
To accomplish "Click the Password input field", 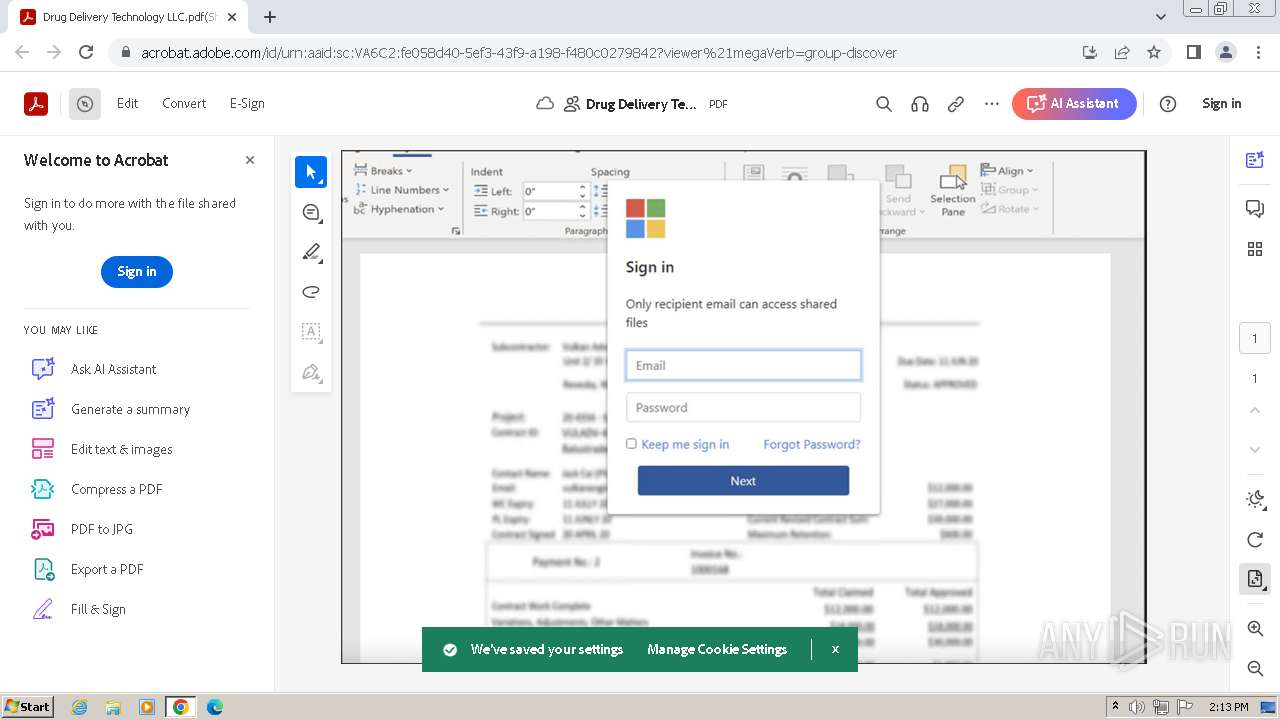I will coord(743,407).
